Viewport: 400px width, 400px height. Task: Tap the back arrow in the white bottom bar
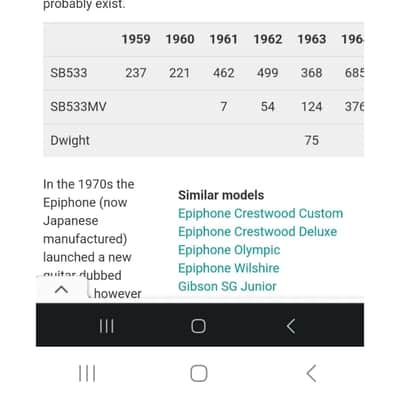point(311,373)
